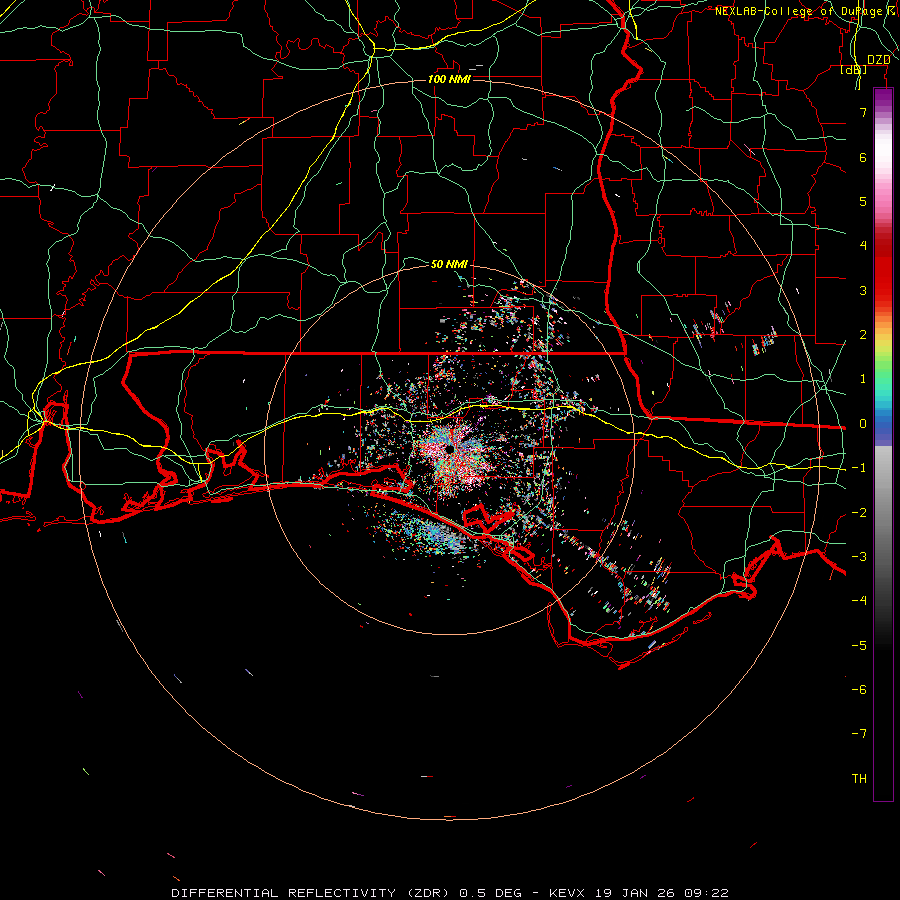Click the [dB] unit label
Viewport: 900px width, 900px height.
pyautogui.click(x=854, y=69)
